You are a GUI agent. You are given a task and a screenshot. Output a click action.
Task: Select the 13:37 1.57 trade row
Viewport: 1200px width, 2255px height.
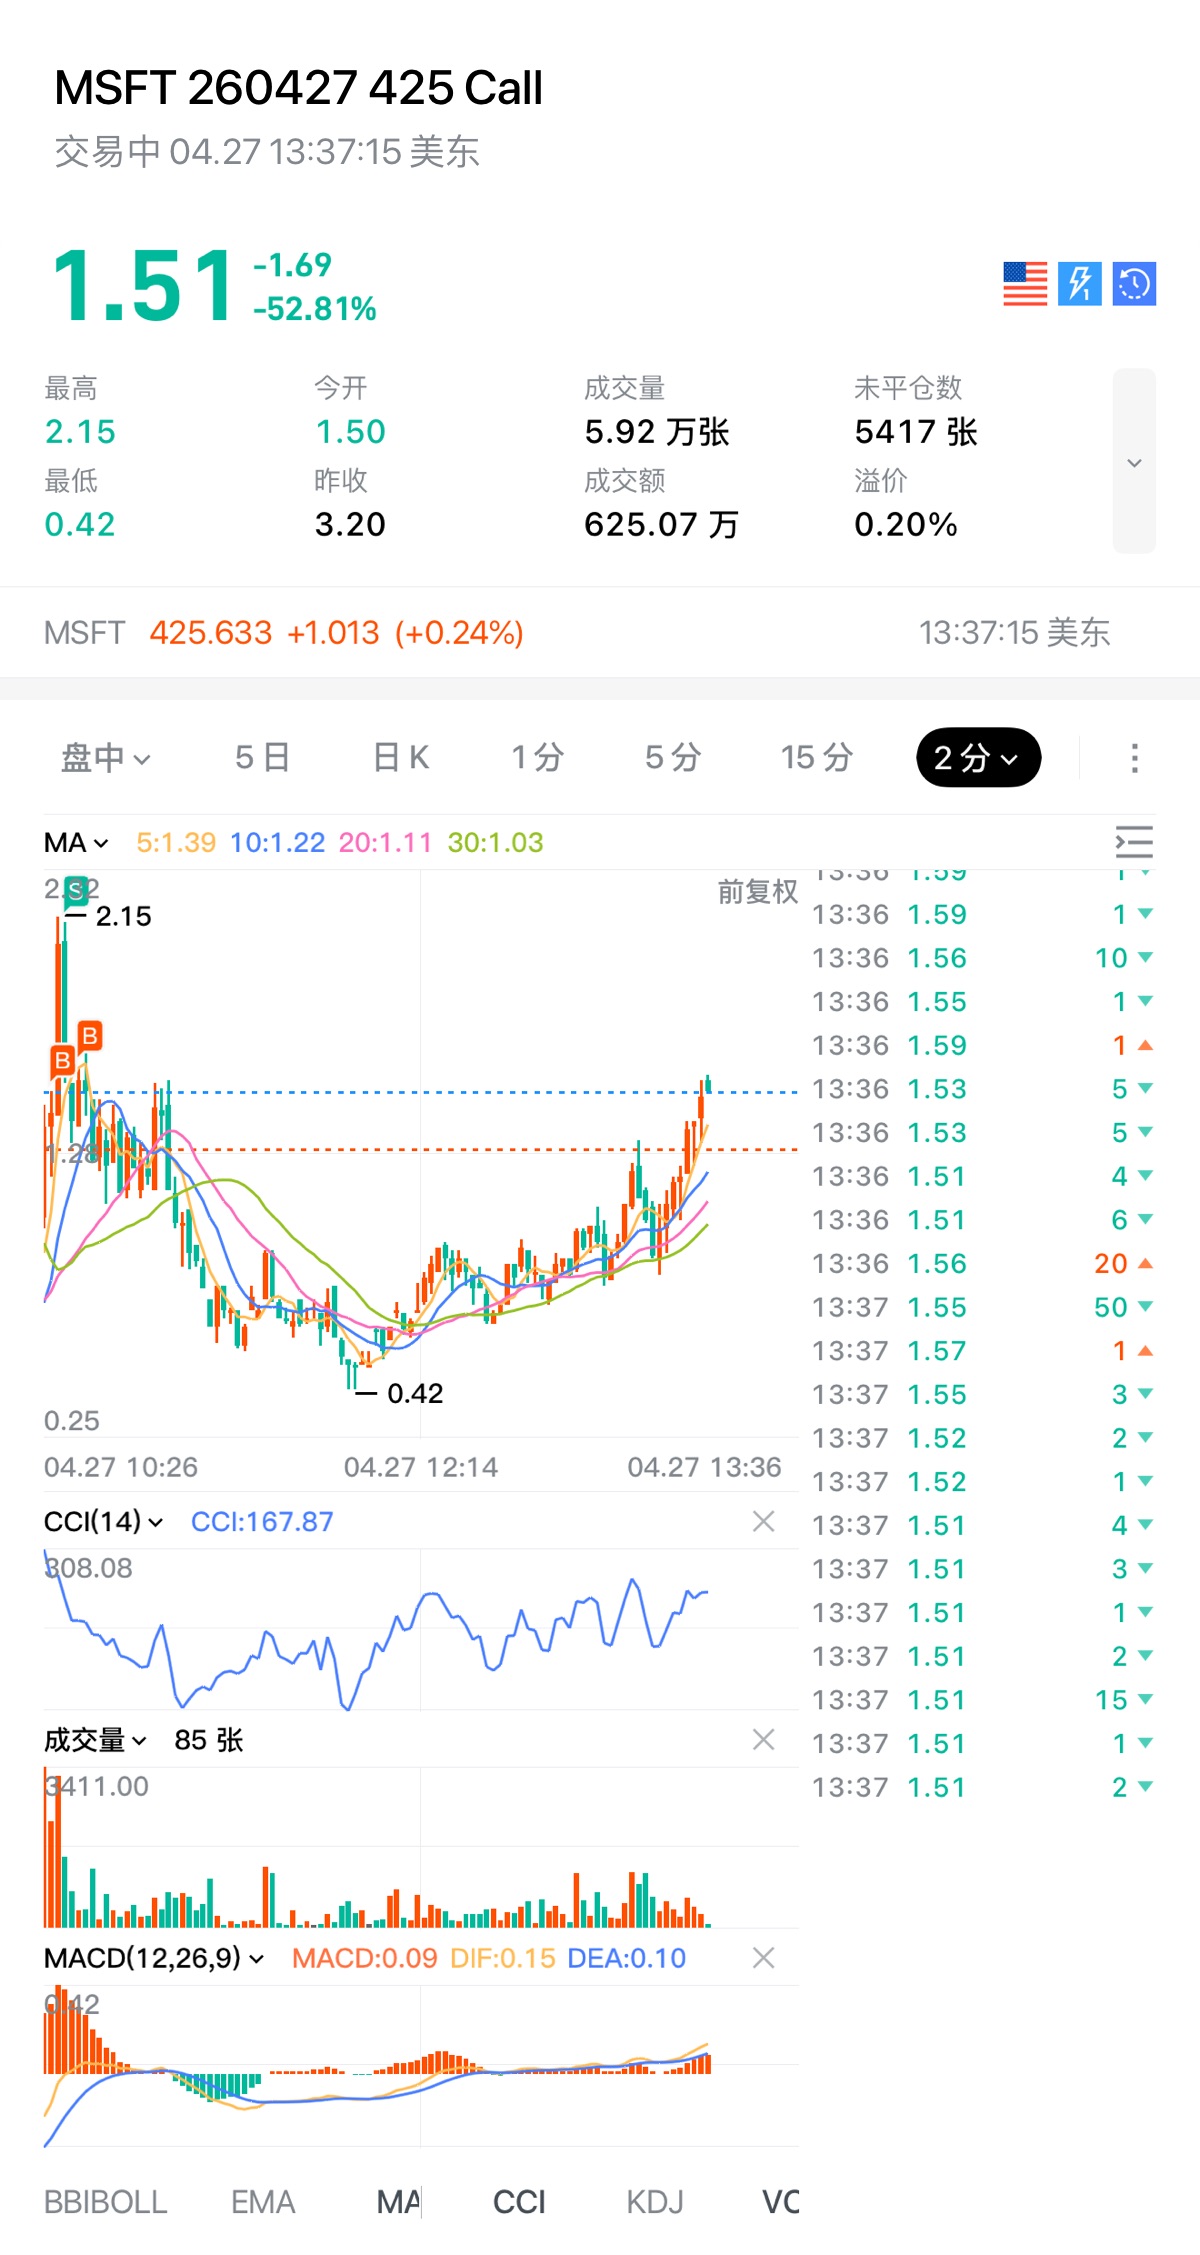click(x=983, y=1351)
